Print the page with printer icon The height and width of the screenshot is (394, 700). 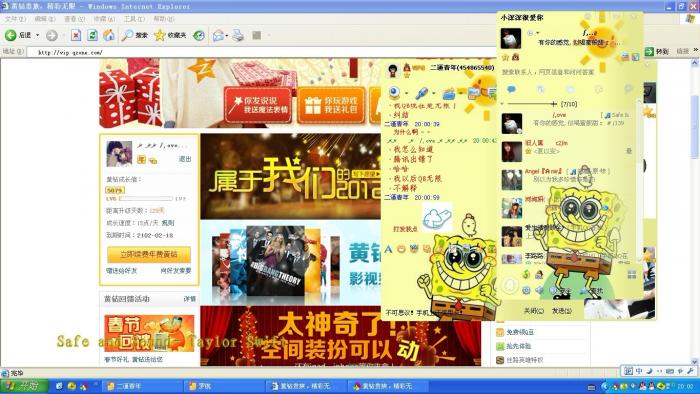click(x=238, y=35)
